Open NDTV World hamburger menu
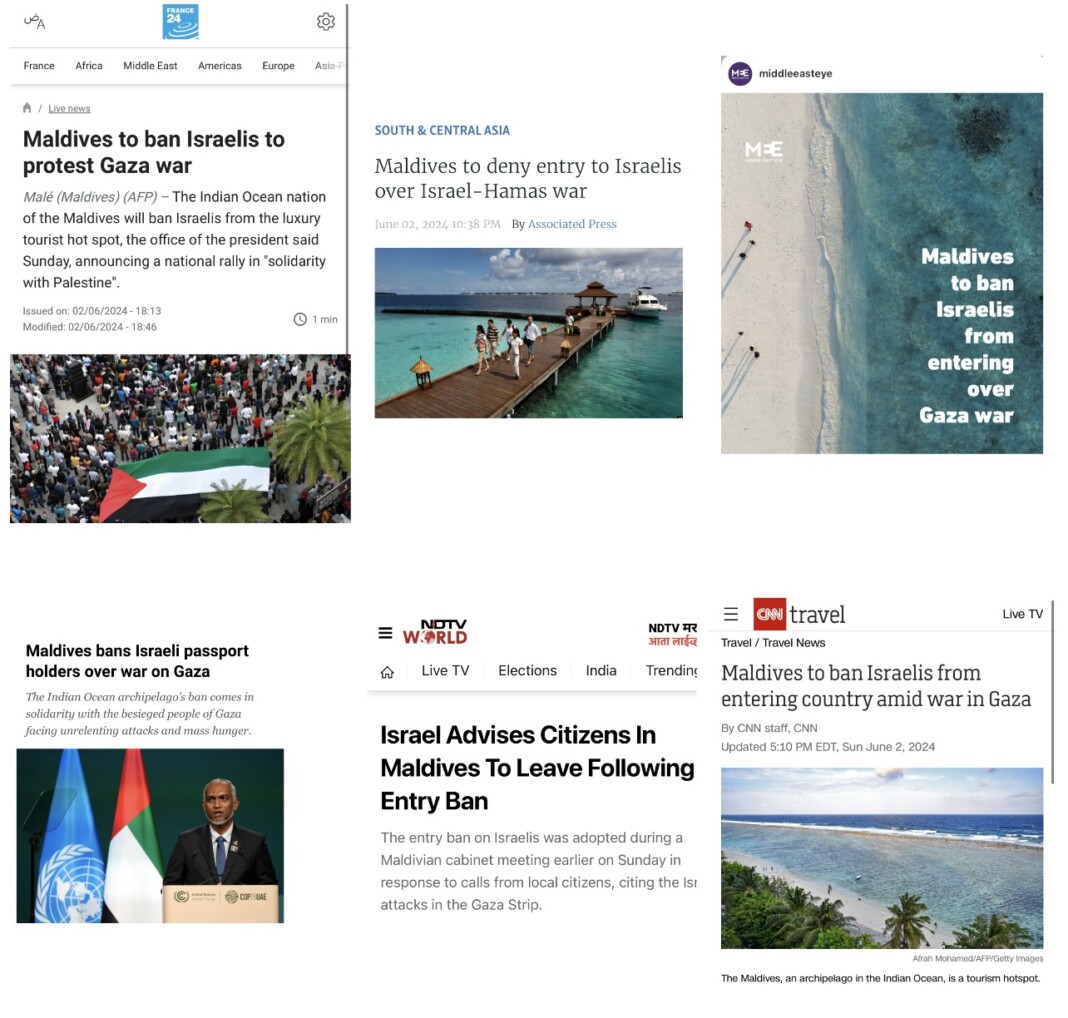The image size is (1068, 1018). (x=386, y=633)
